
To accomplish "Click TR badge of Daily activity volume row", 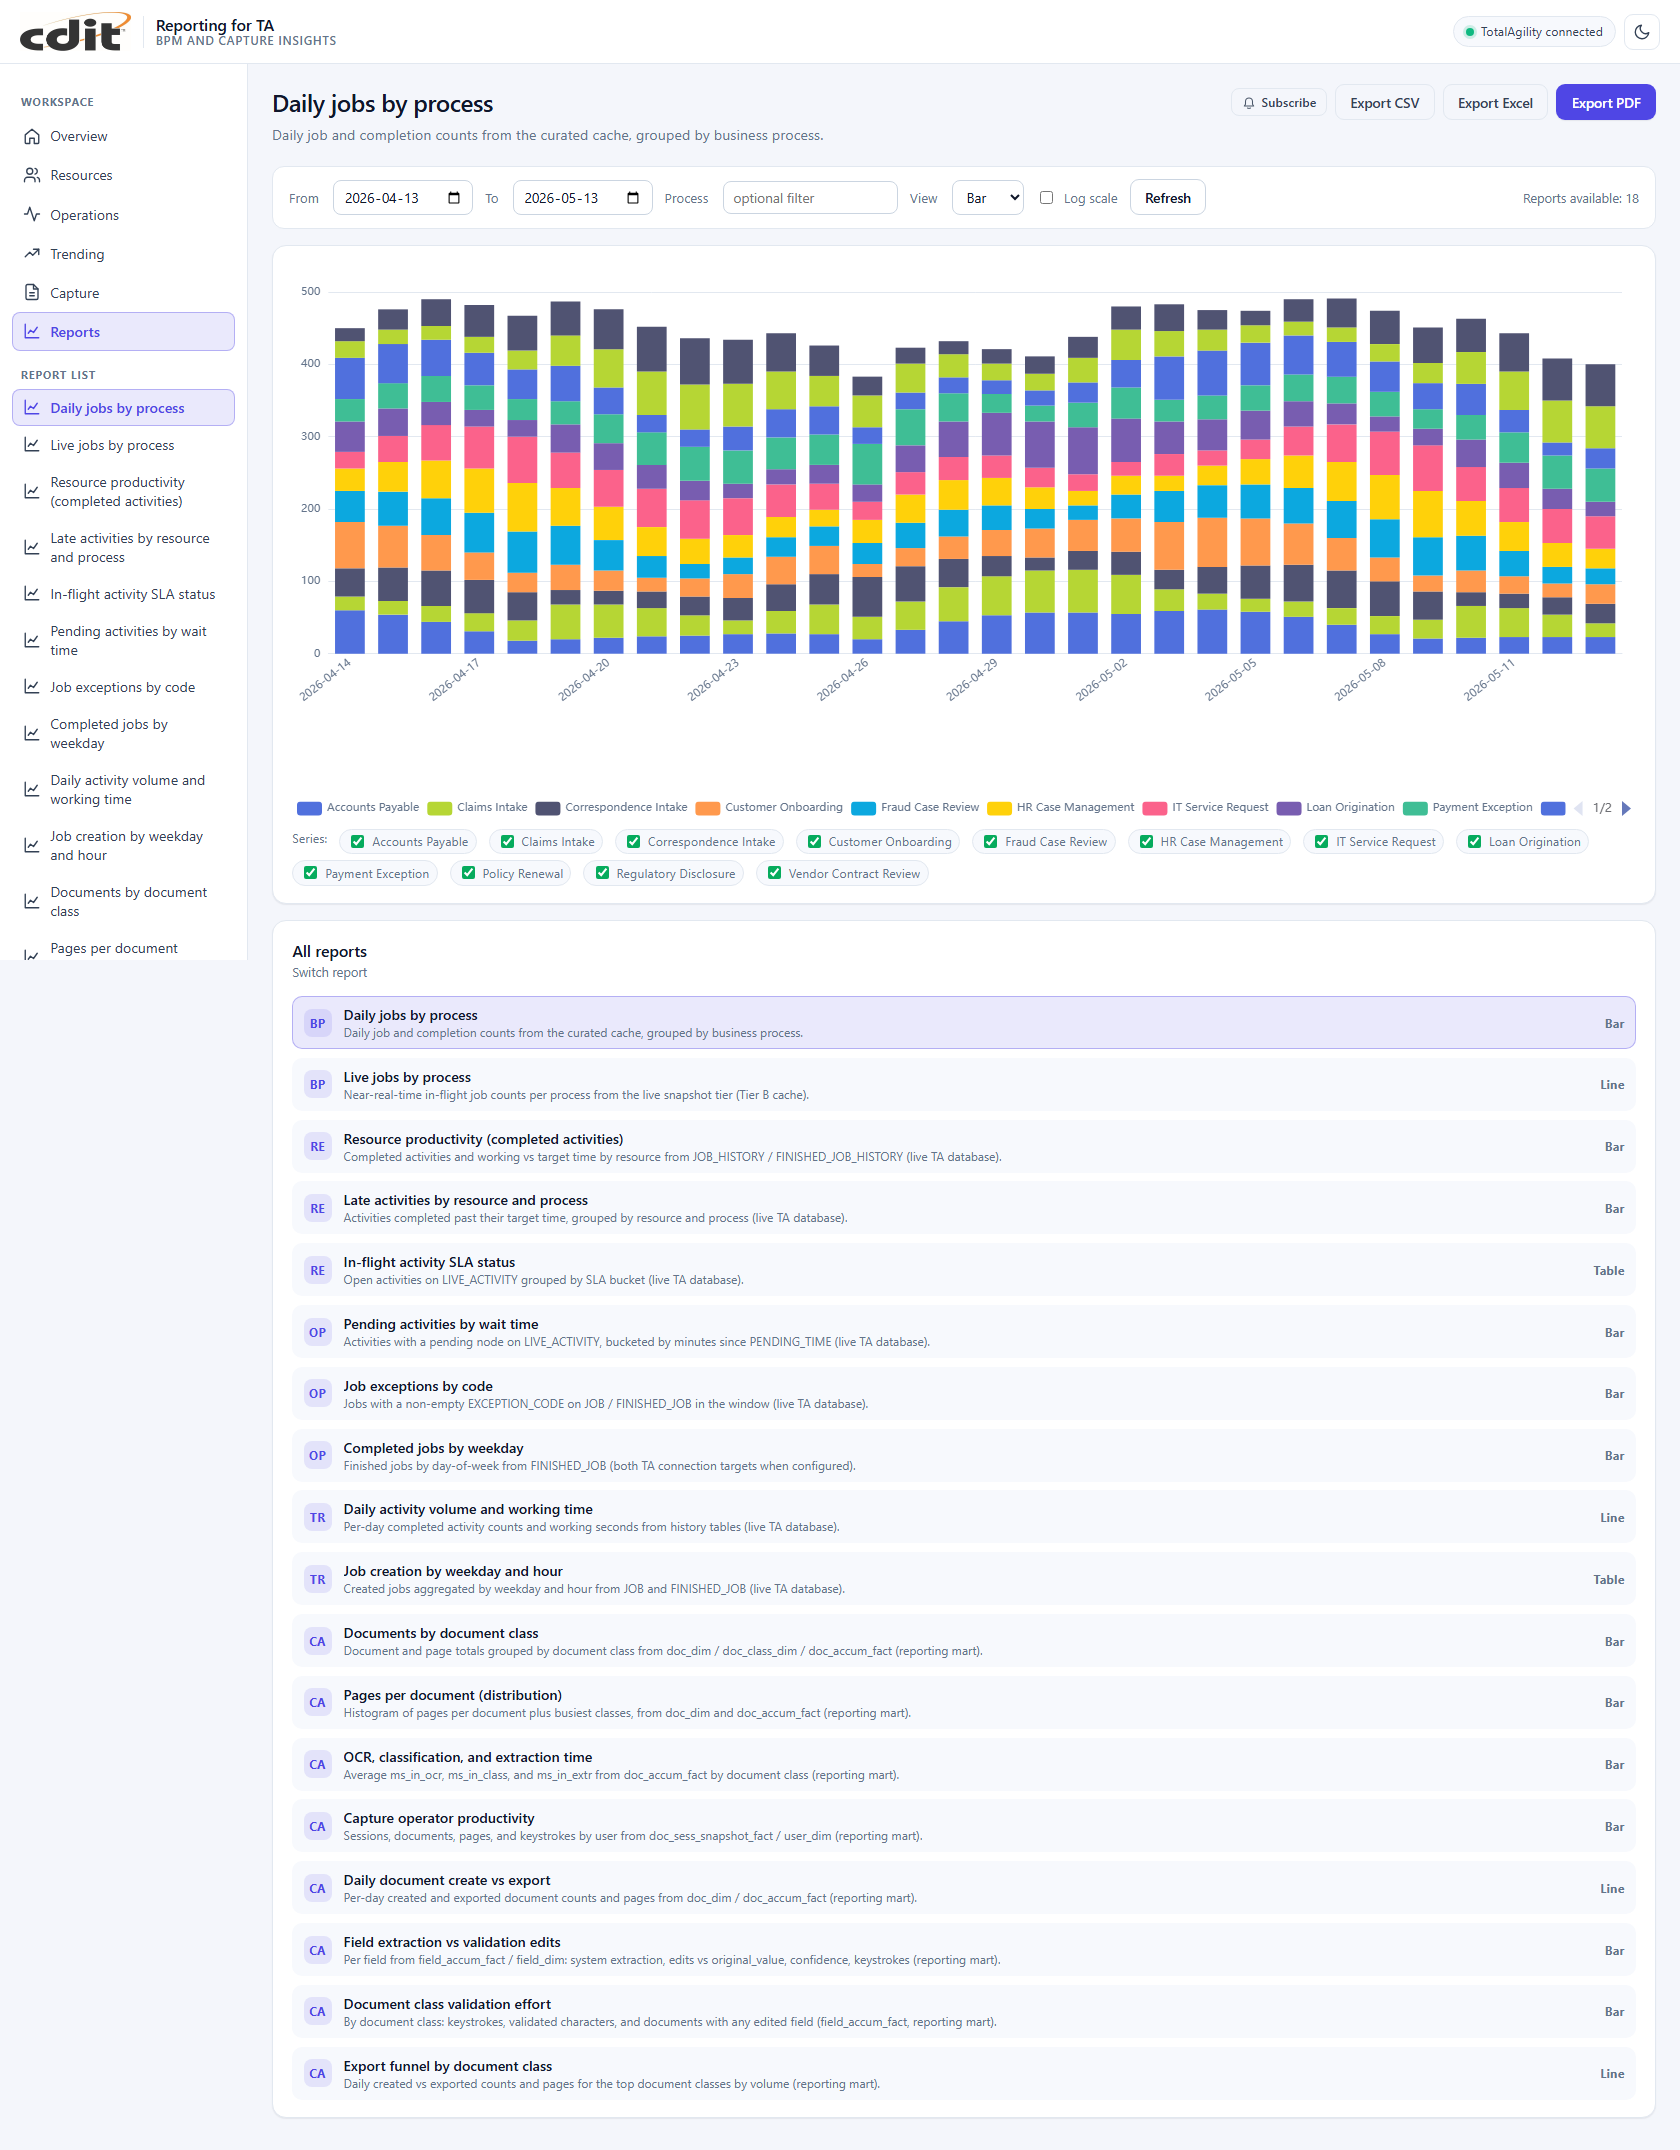I will pyautogui.click(x=318, y=1518).
